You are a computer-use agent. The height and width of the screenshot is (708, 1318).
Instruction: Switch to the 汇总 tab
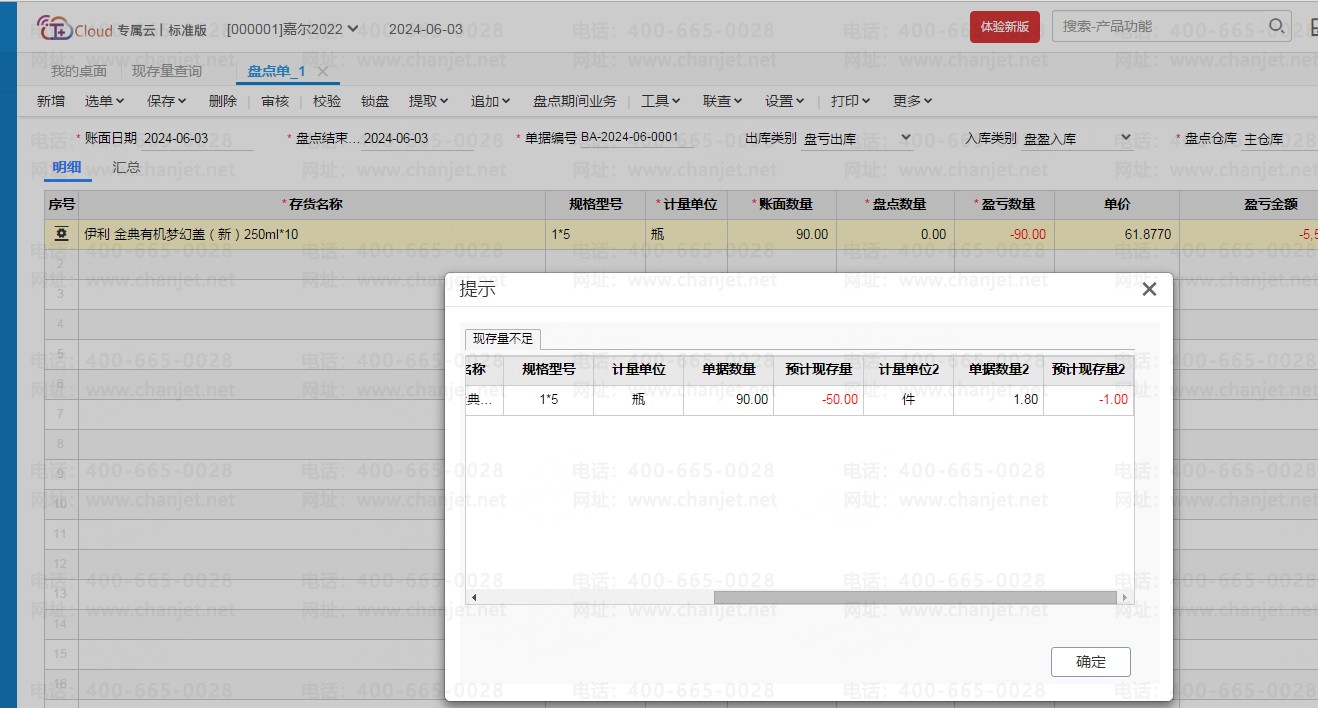(x=126, y=167)
